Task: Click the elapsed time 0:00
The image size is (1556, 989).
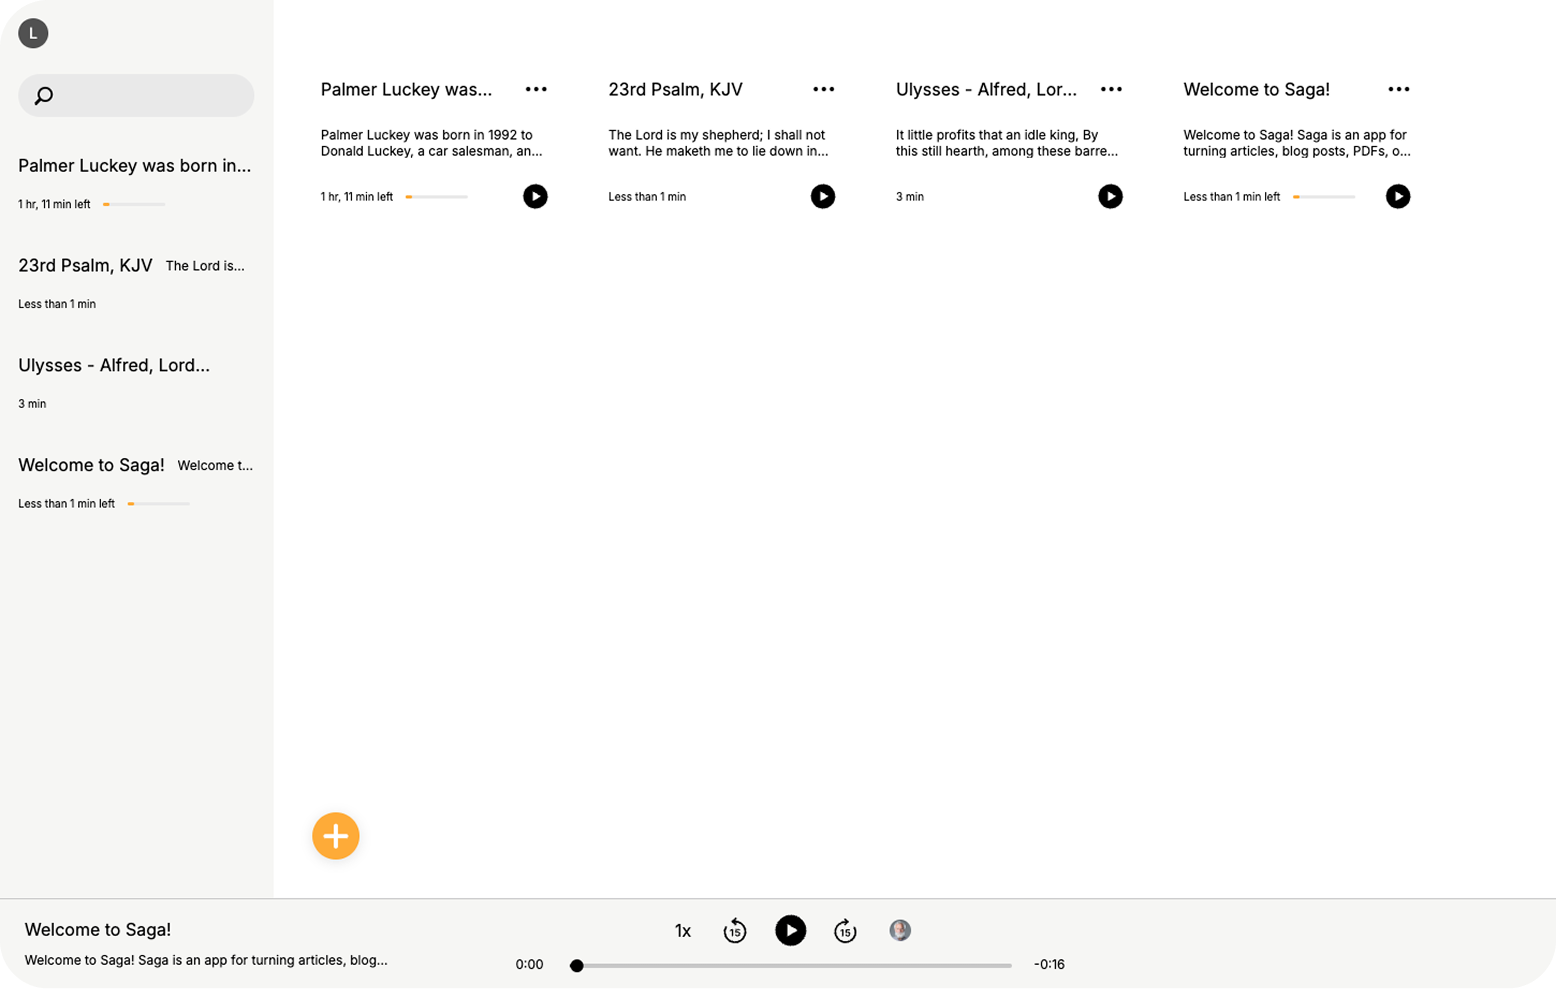Action: (529, 965)
